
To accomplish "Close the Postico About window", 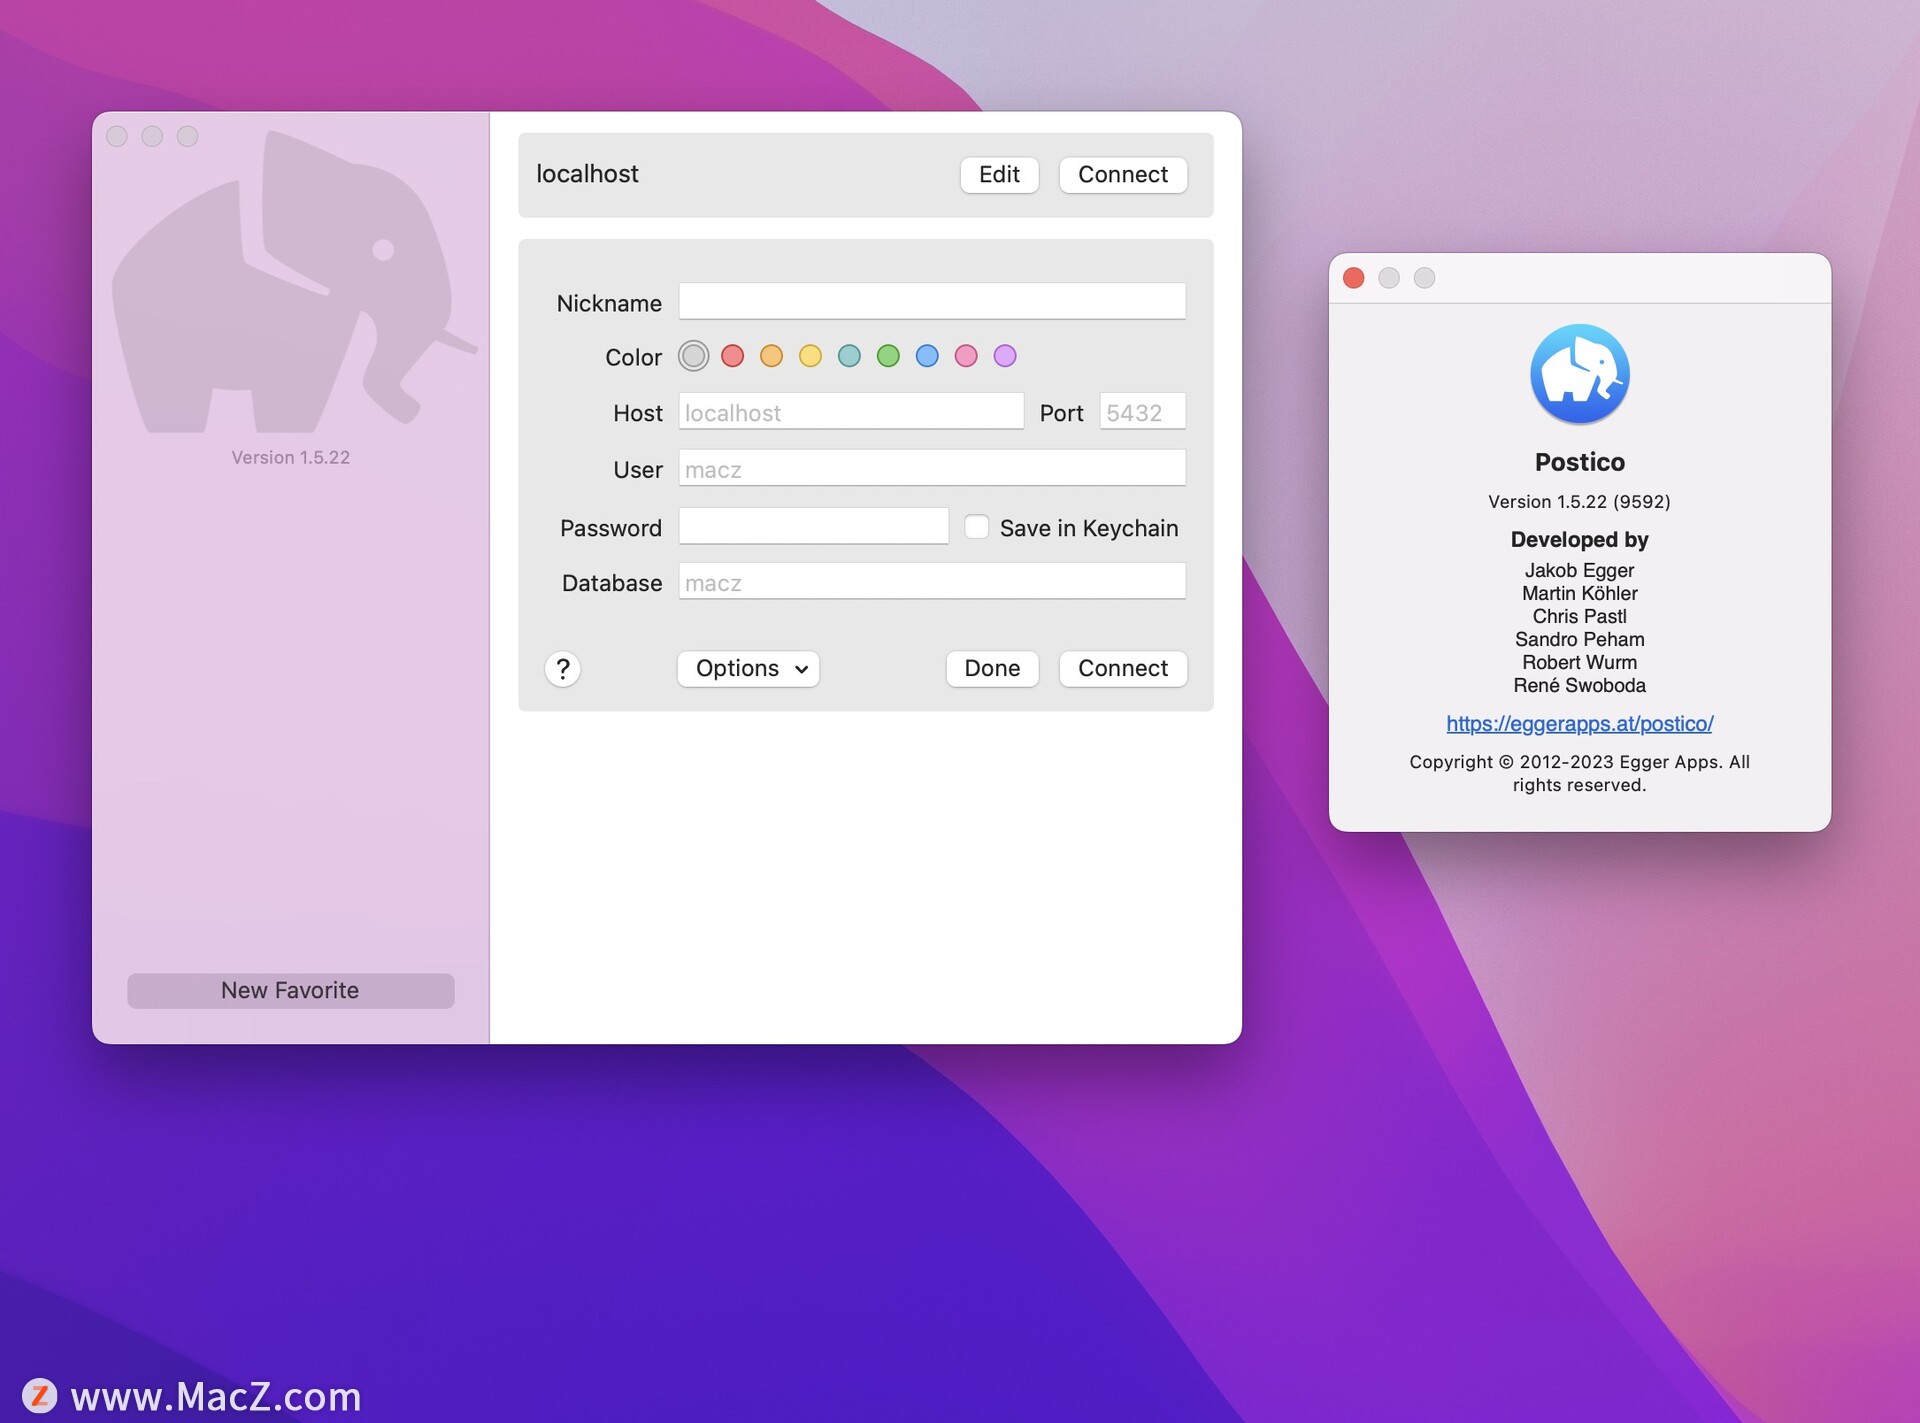I will (1353, 278).
